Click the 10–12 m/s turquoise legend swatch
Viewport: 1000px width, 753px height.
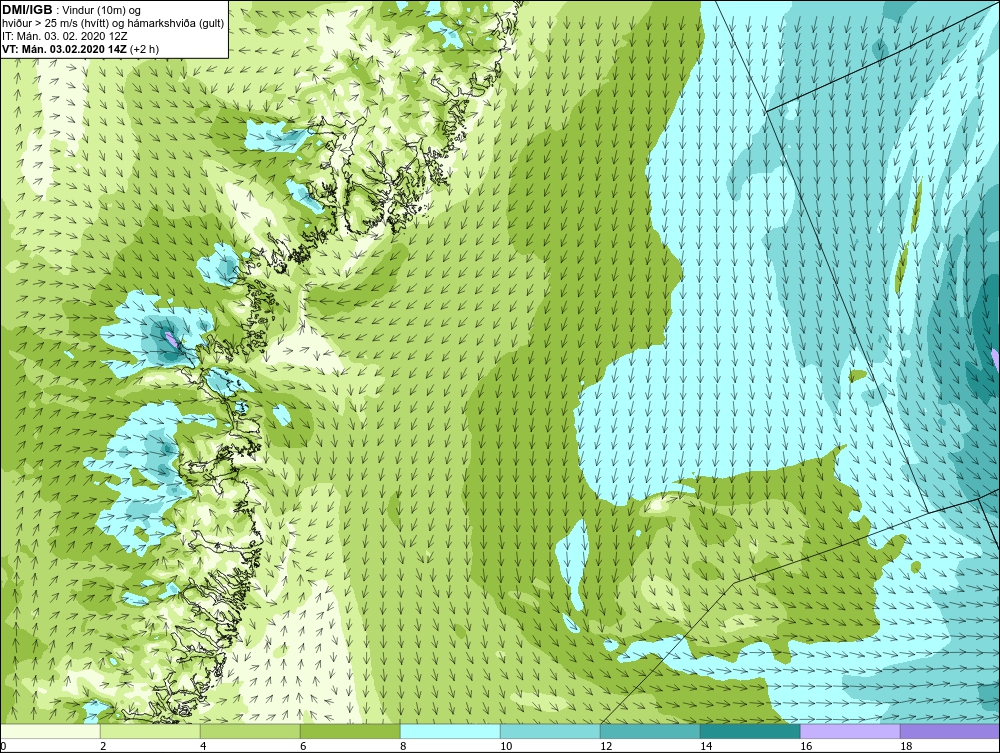tap(550, 731)
